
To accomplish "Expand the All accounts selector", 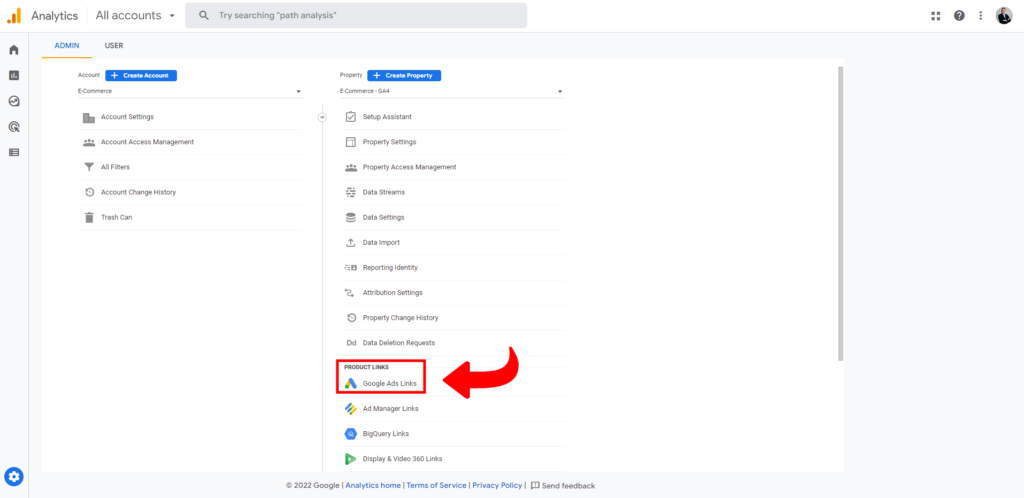I will click(x=135, y=16).
